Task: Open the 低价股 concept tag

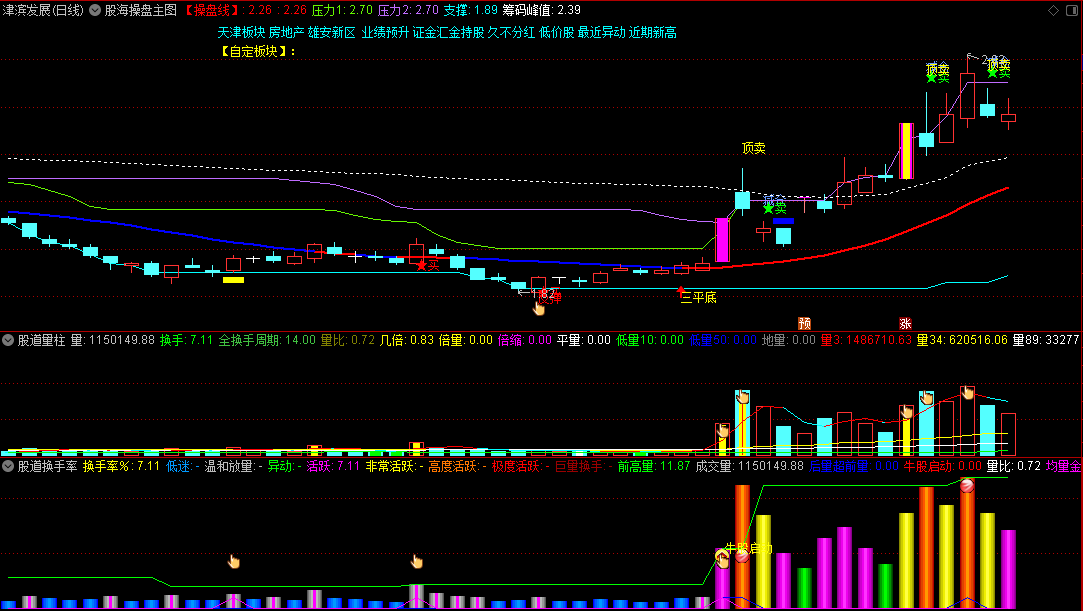Action: (x=557, y=32)
